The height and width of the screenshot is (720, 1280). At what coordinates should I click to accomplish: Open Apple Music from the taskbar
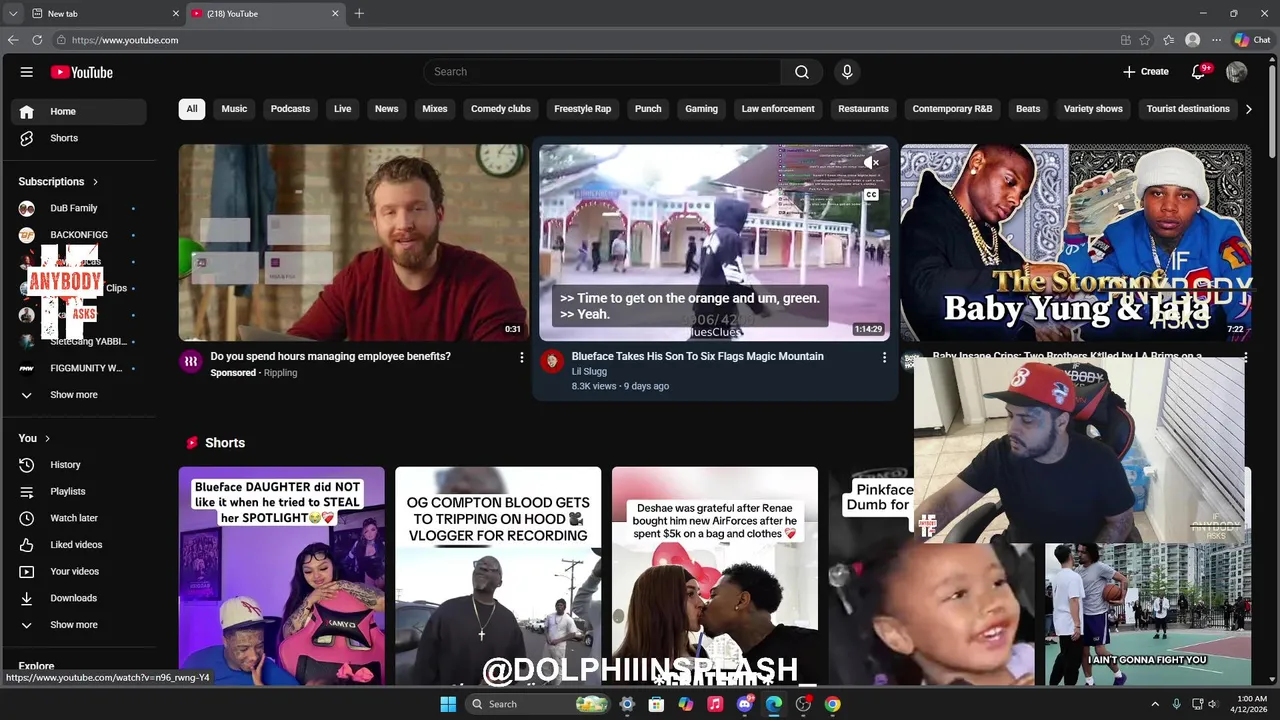point(715,704)
